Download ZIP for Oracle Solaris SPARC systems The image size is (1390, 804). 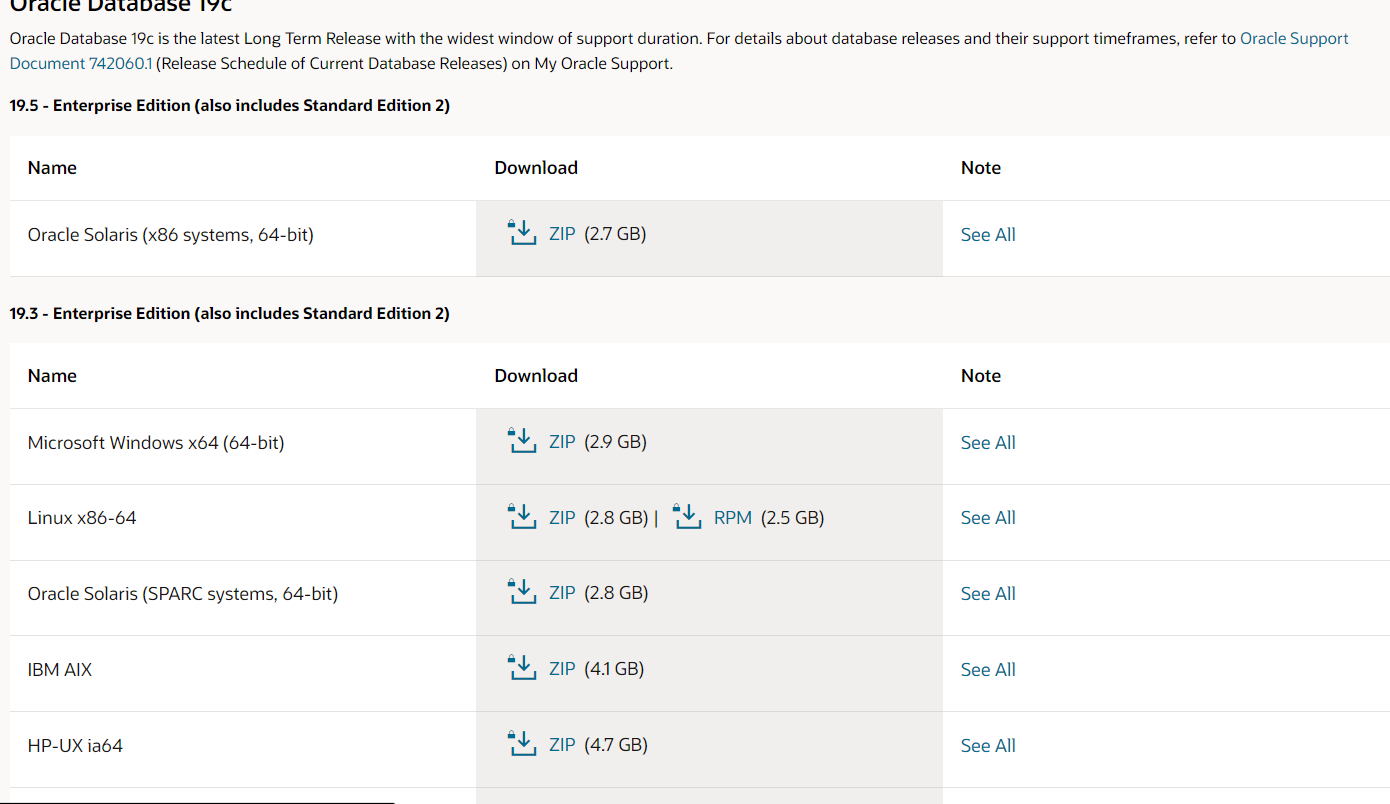[x=562, y=593]
